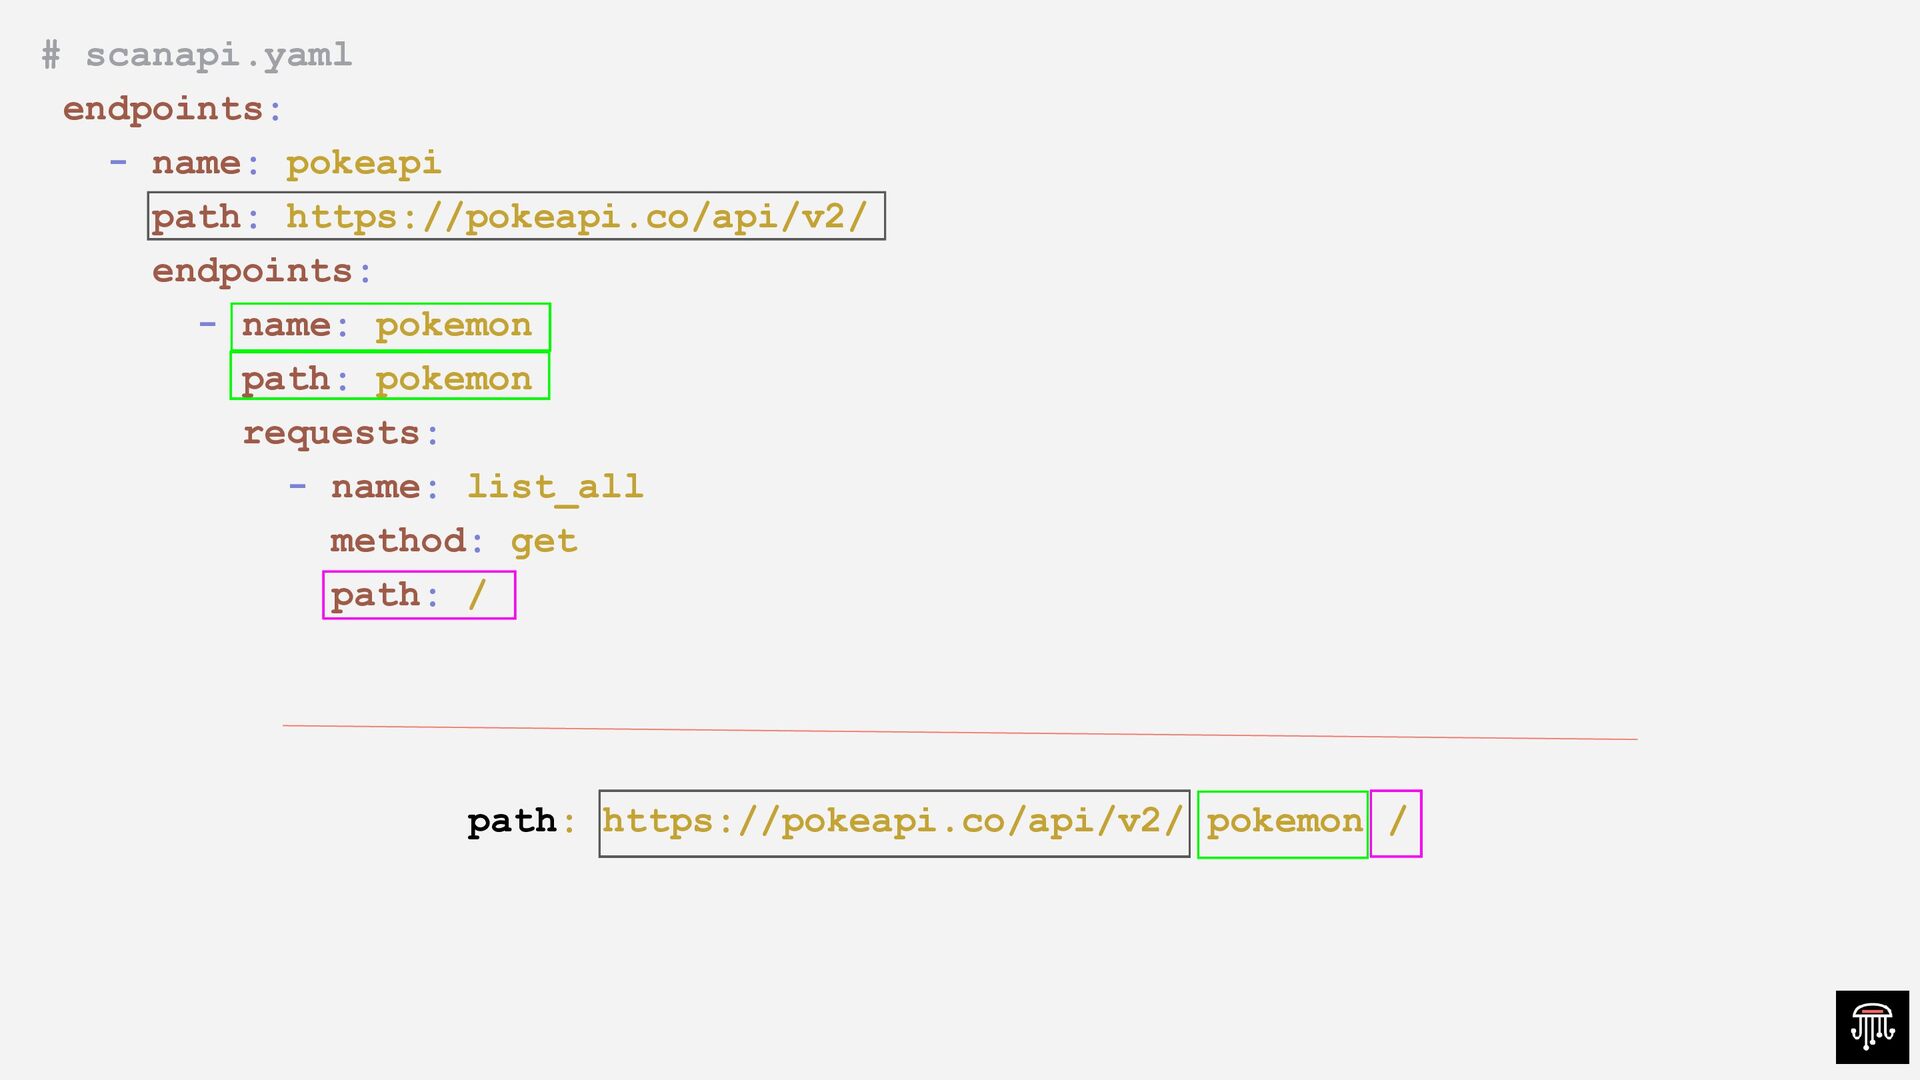The width and height of the screenshot is (1920, 1080).
Task: Click the method get value
Action: (543, 541)
